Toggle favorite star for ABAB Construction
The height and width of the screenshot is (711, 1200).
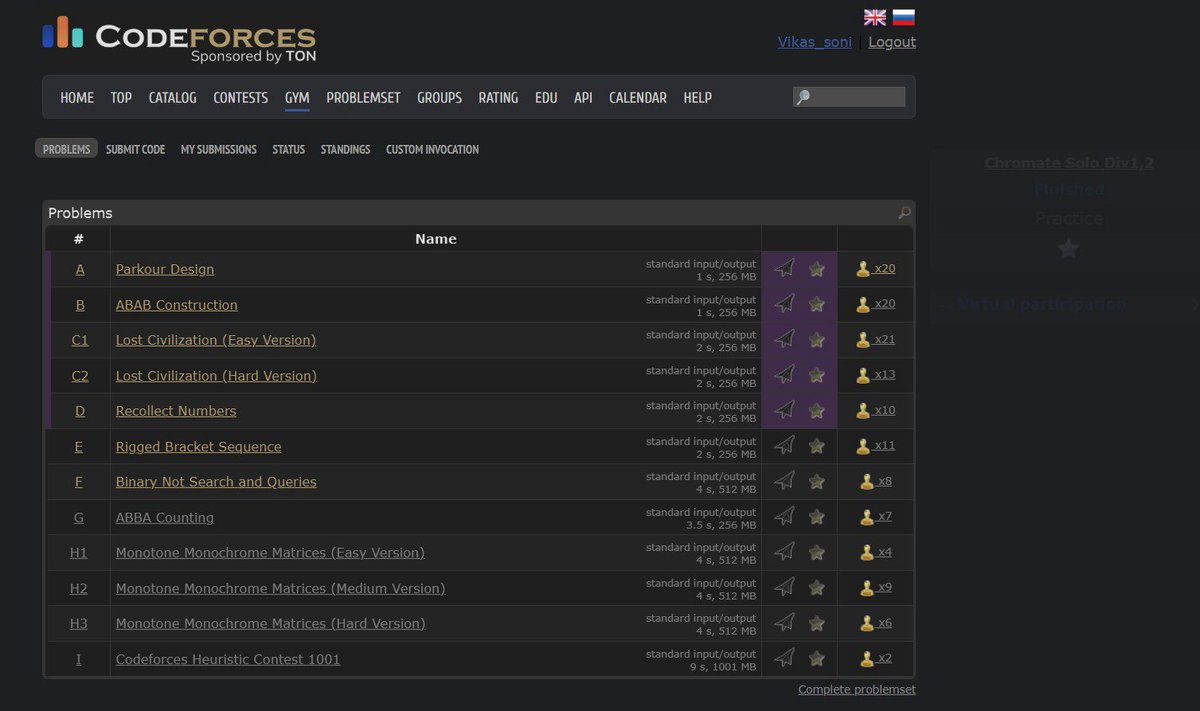817,304
